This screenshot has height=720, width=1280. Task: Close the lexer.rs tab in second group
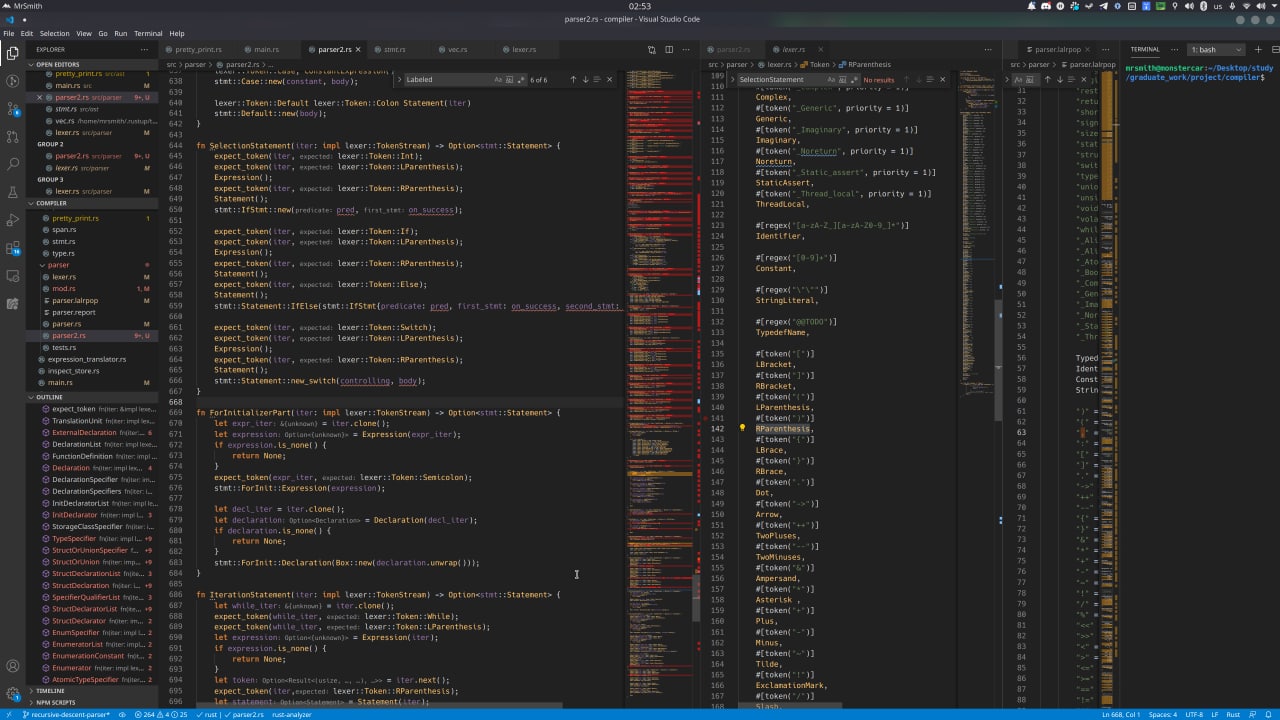(x=823, y=49)
